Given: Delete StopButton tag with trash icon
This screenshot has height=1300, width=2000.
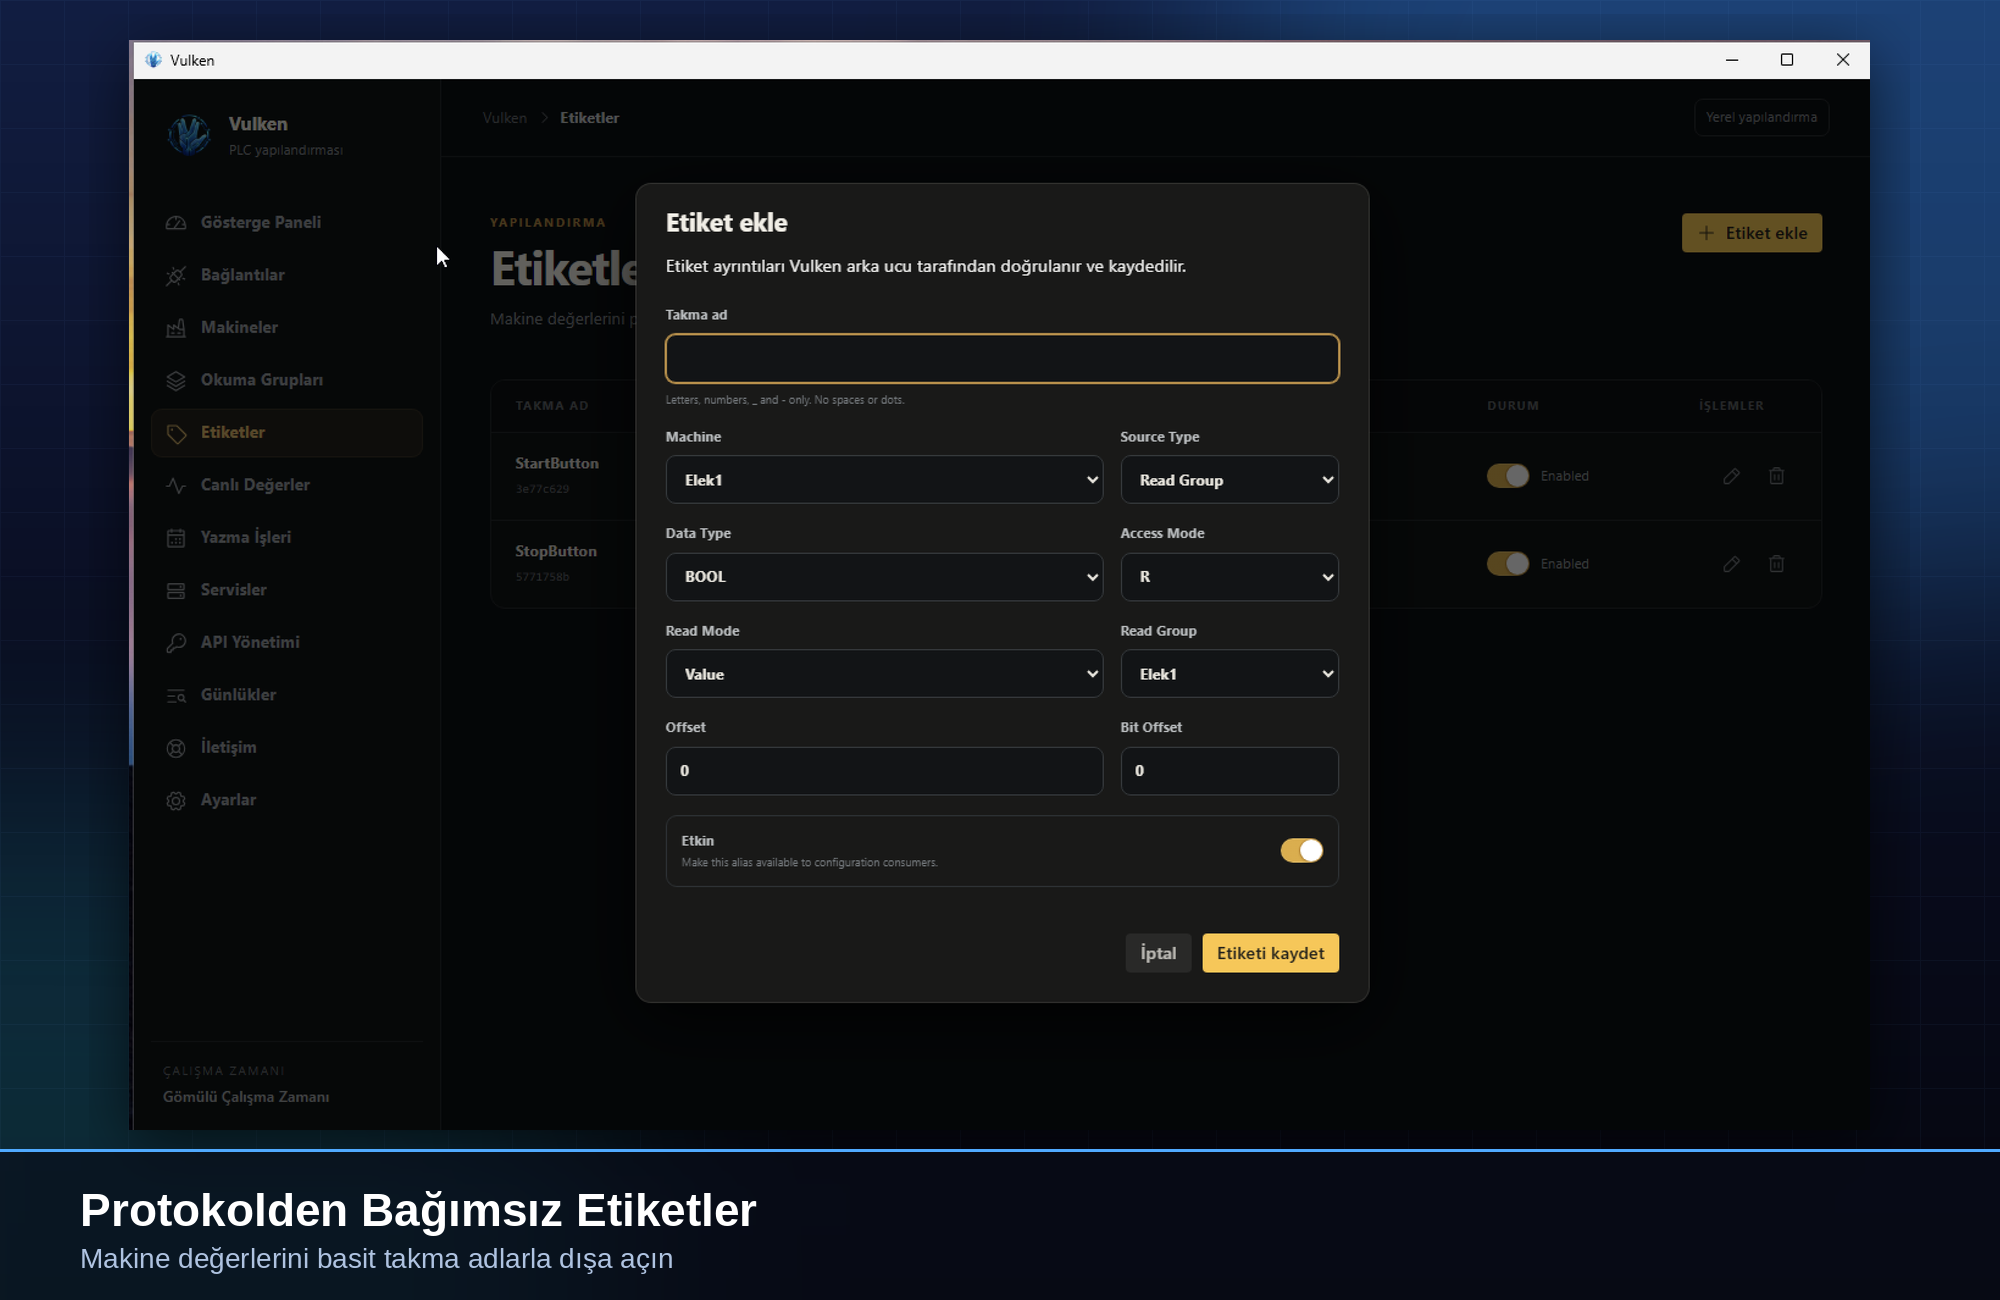Looking at the screenshot, I should point(1776,564).
